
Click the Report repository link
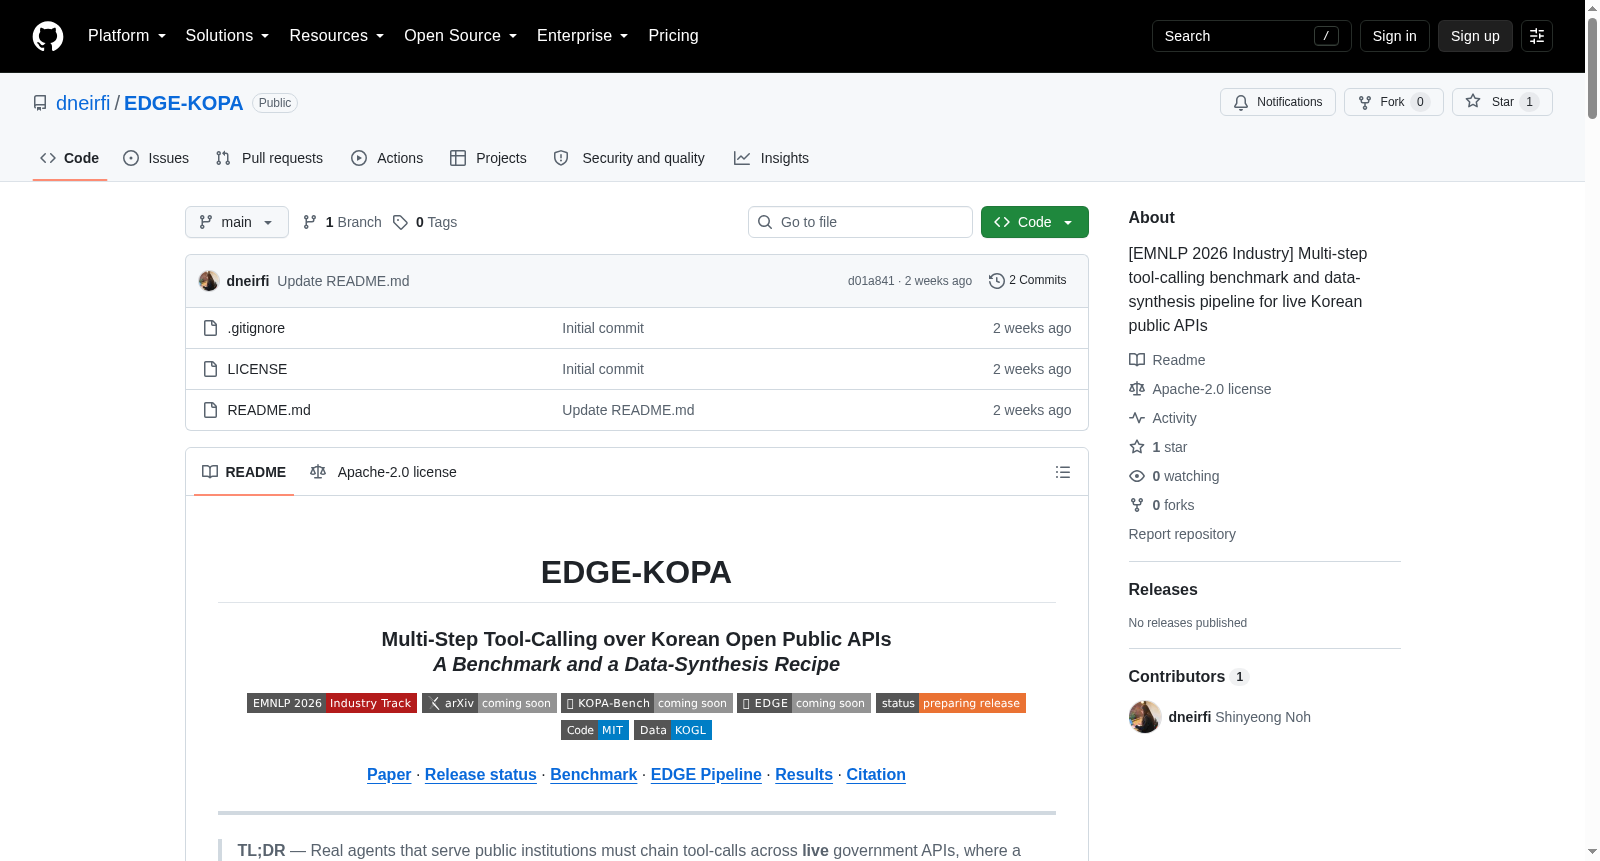(x=1182, y=534)
